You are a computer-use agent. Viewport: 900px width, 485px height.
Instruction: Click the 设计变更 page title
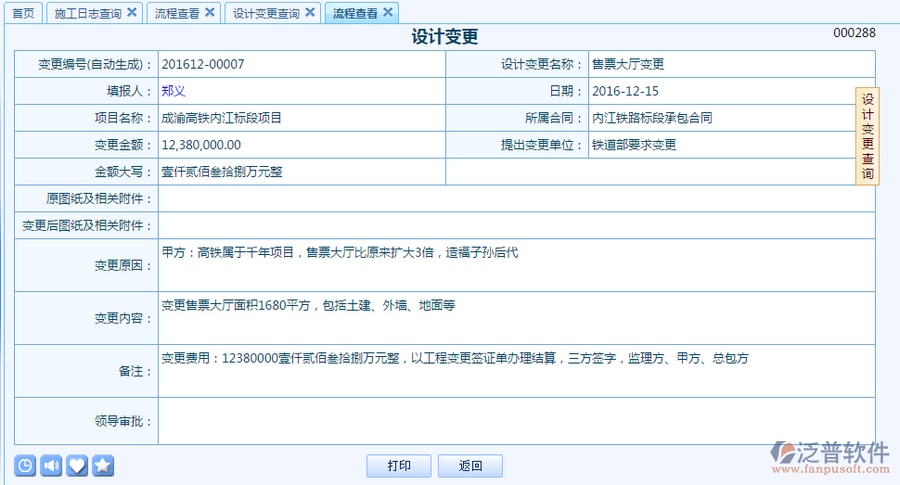[x=445, y=37]
